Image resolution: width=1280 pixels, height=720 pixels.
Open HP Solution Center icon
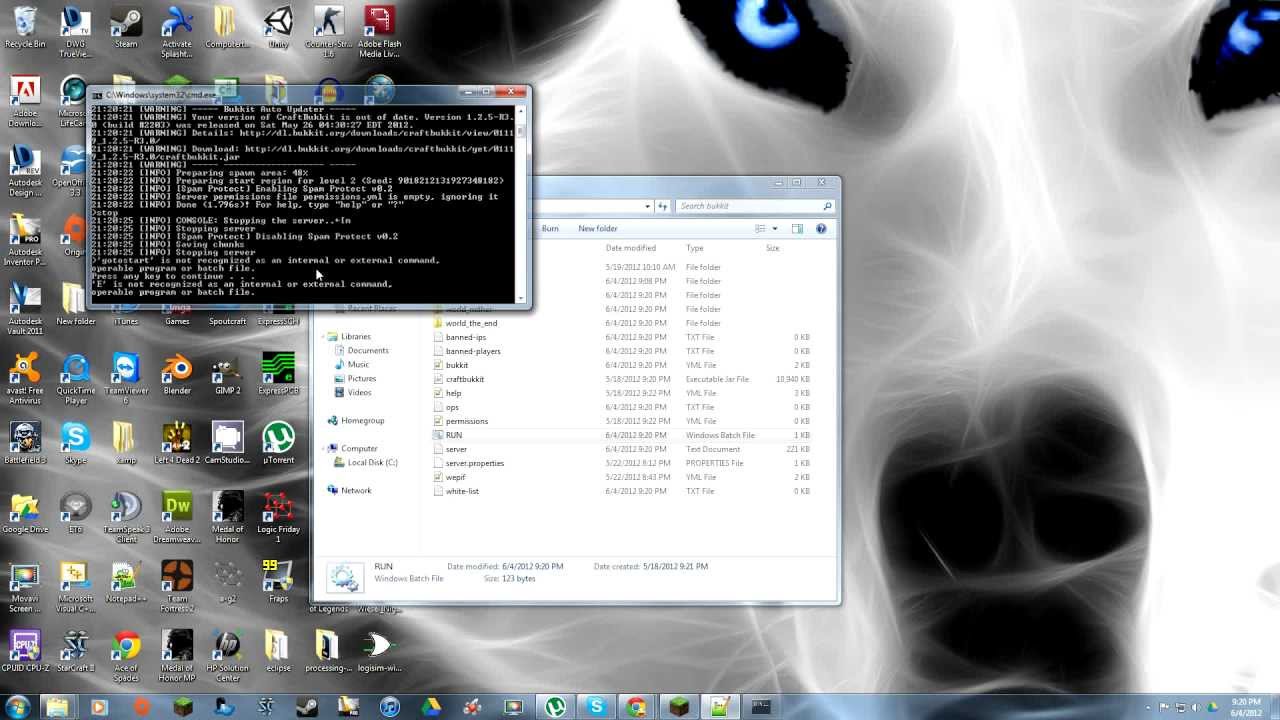coord(227,655)
